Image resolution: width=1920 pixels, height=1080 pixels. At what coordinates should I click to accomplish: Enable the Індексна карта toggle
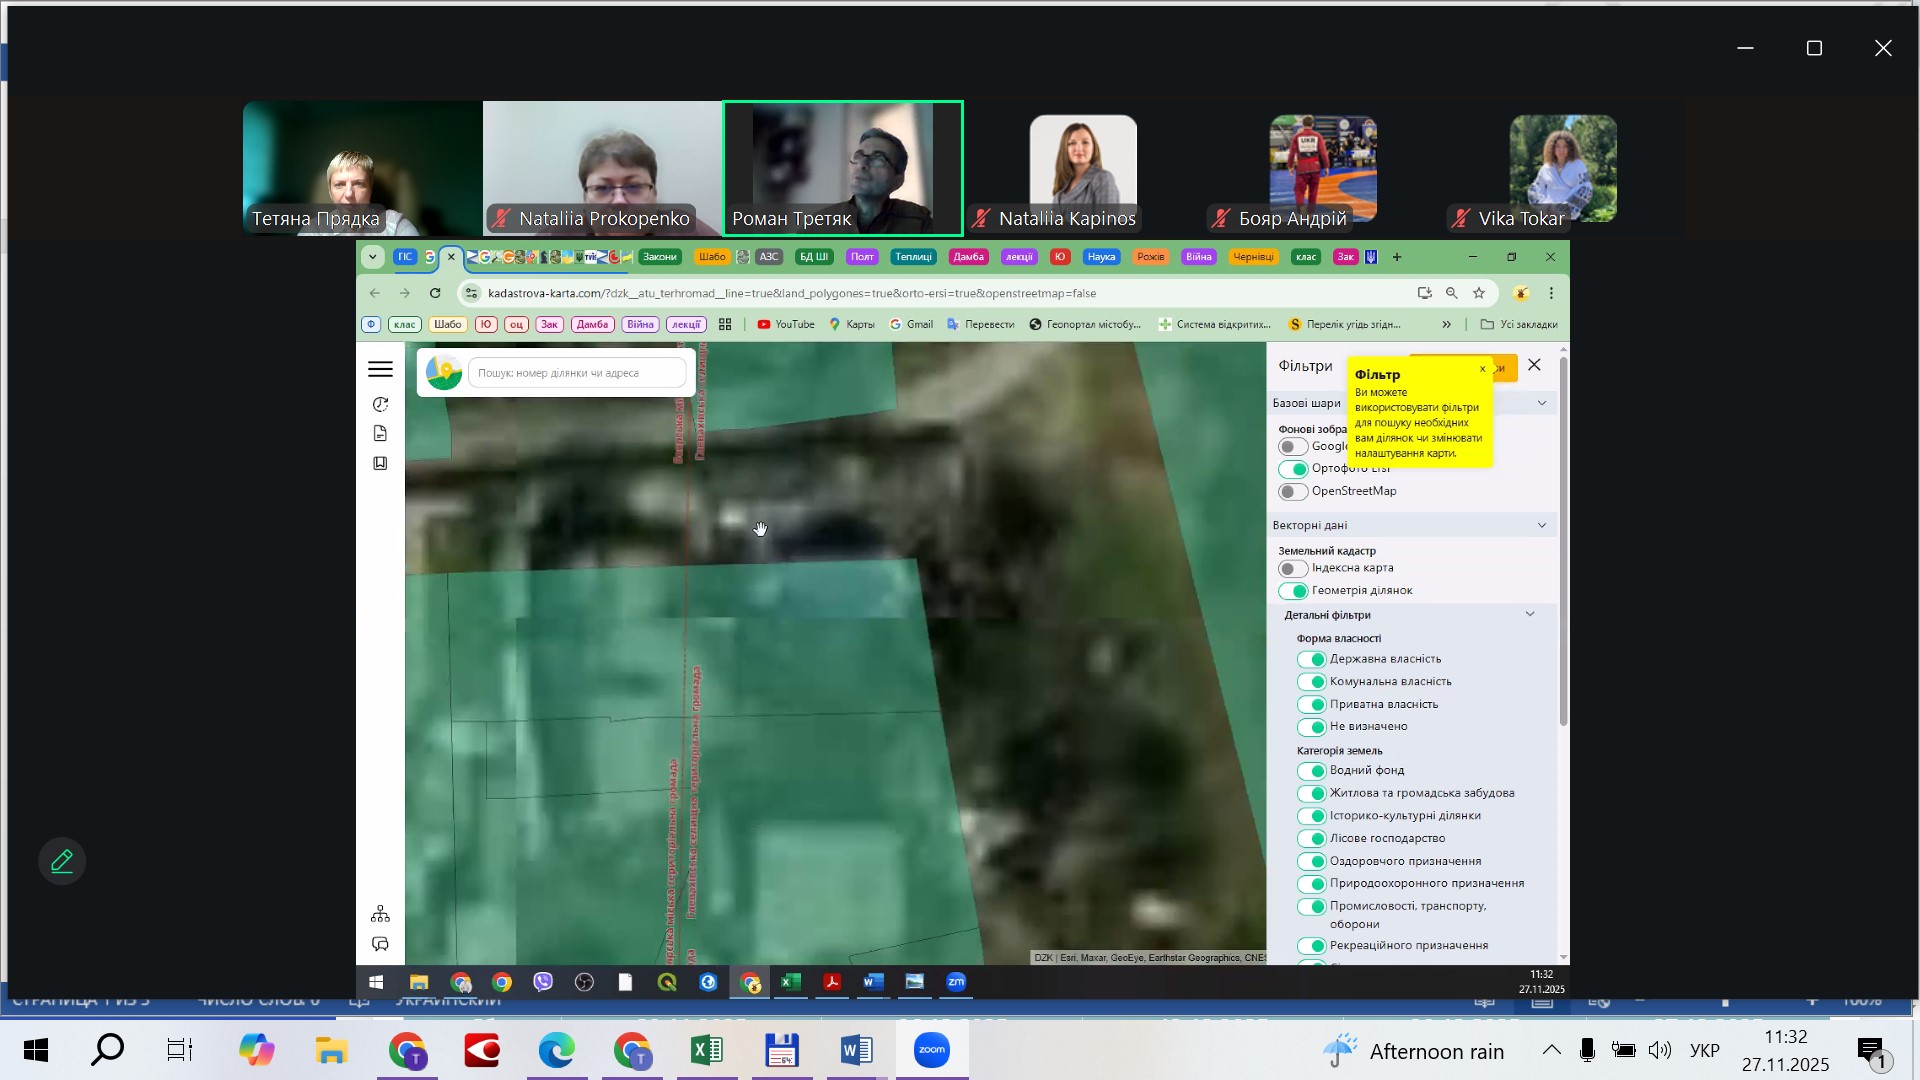1292,568
